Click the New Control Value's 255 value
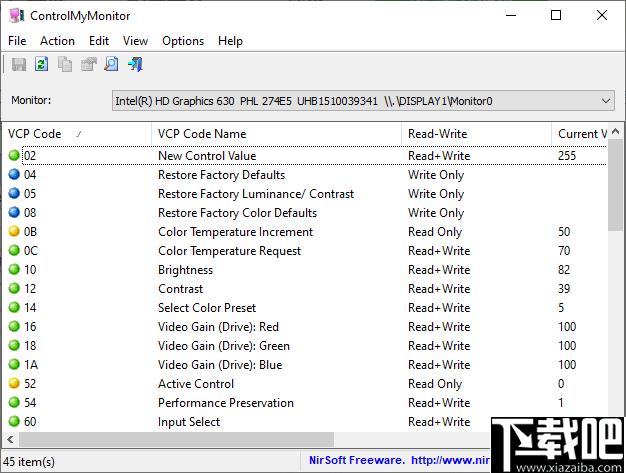 [567, 155]
